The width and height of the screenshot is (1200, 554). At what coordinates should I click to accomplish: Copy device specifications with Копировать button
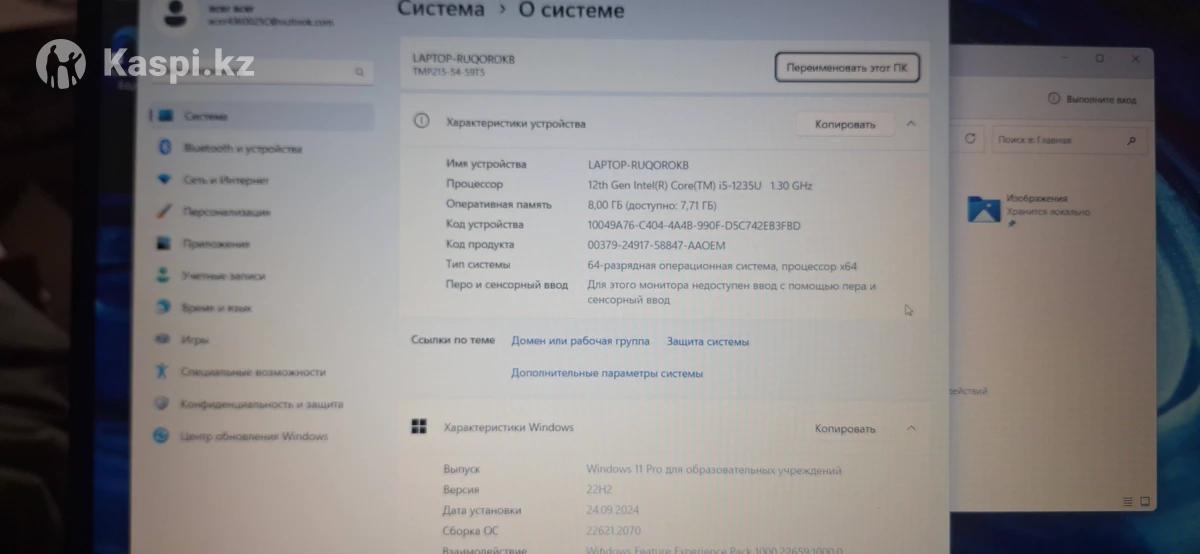[x=845, y=124]
